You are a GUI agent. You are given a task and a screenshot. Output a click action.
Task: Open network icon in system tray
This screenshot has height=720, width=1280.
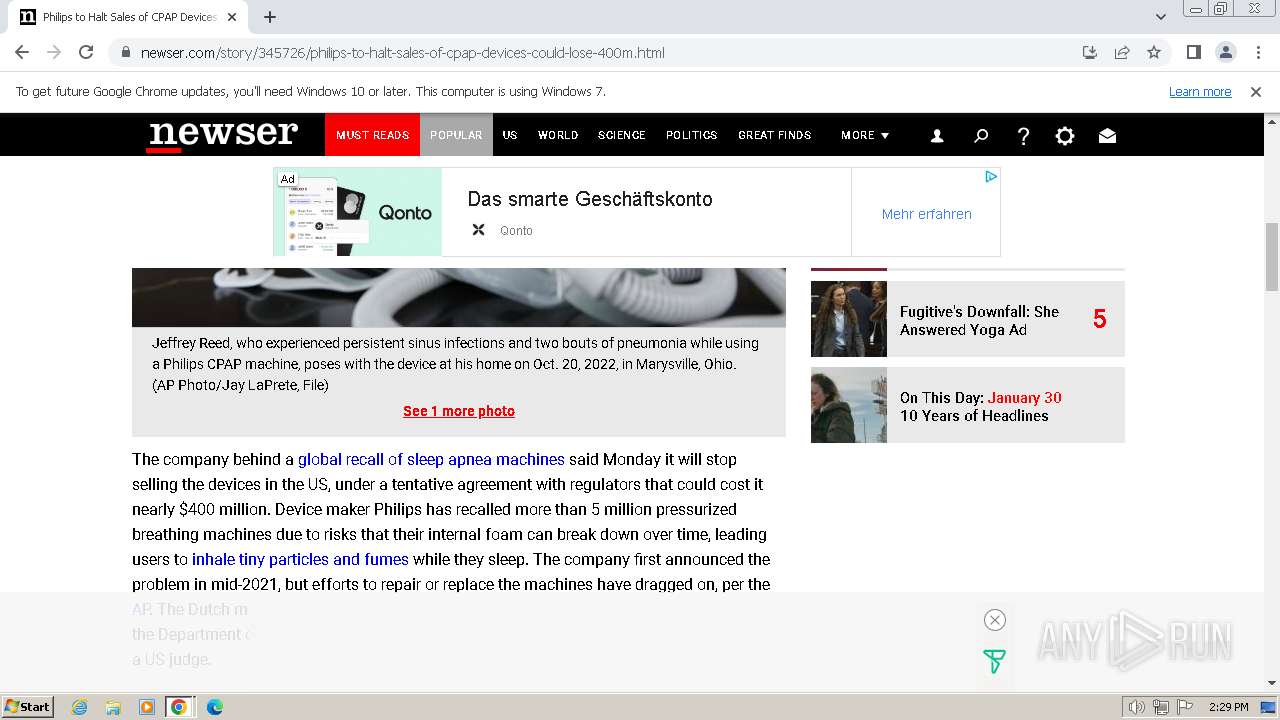click(1161, 707)
